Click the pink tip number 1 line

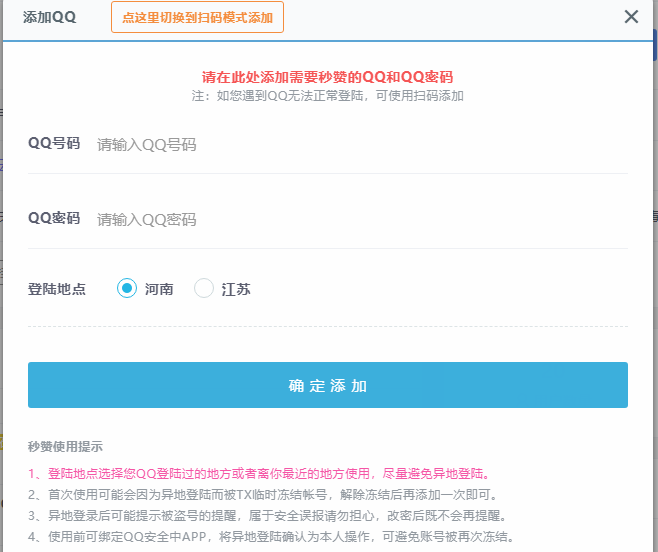259,474
